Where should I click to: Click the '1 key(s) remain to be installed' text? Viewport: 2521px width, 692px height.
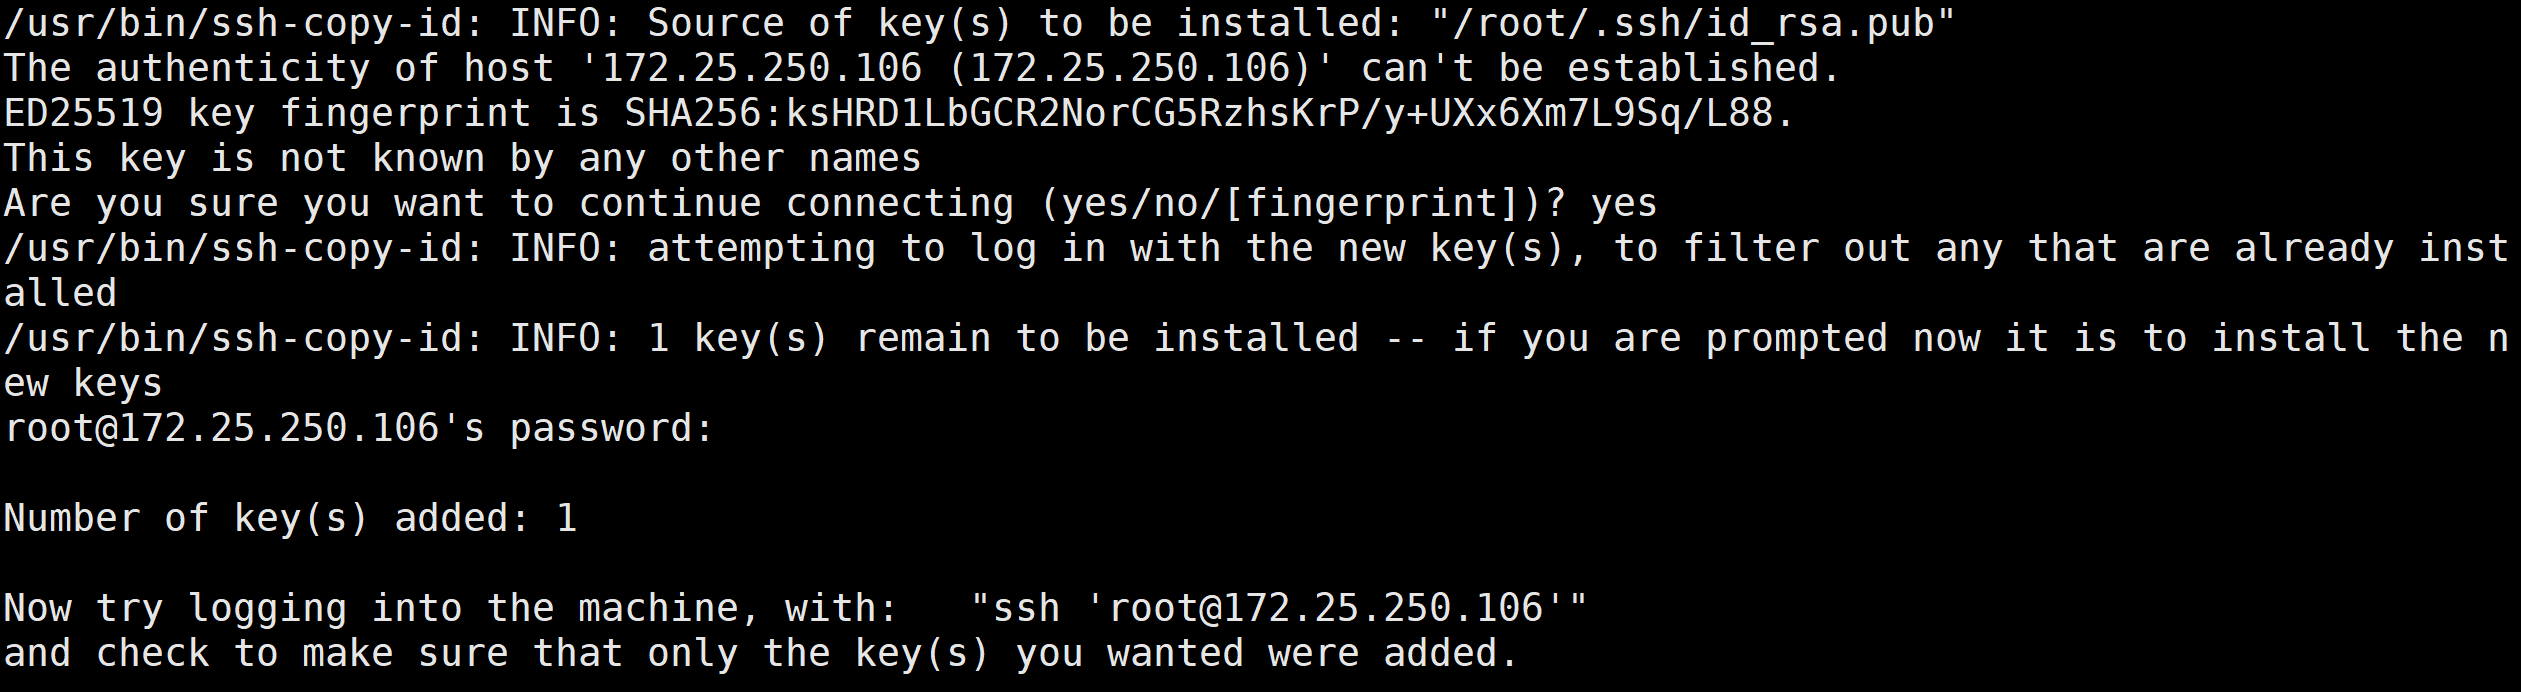[1003, 338]
